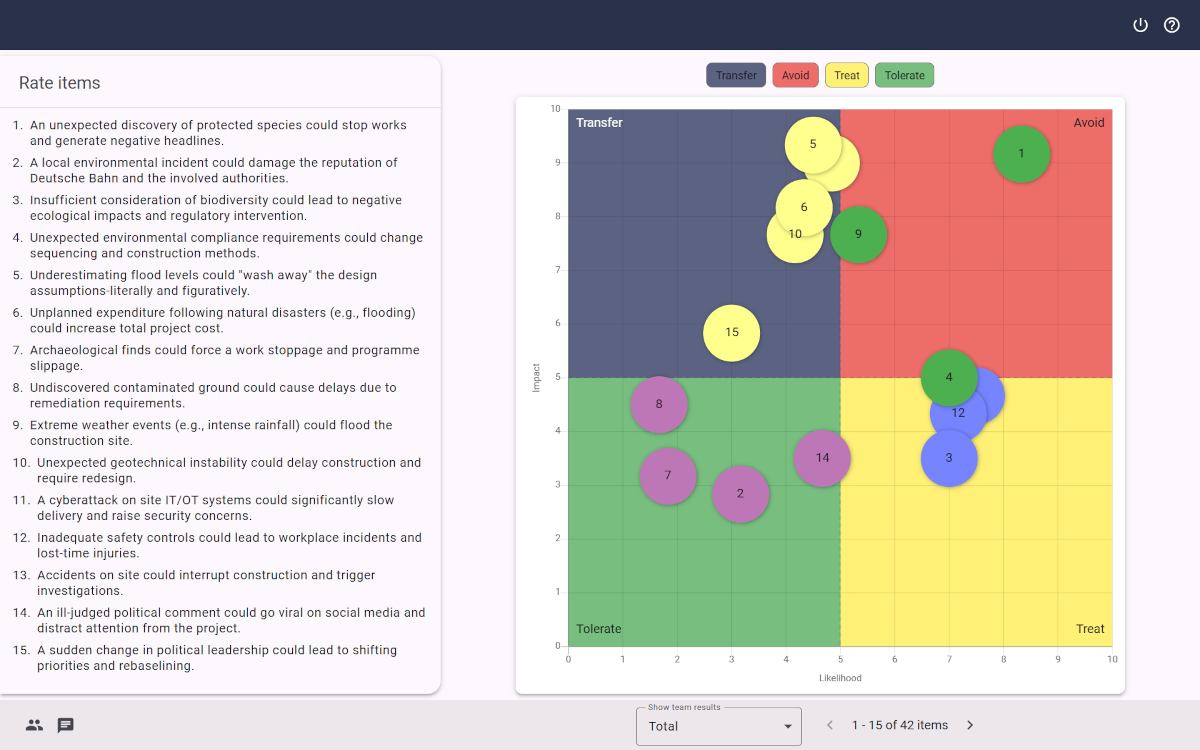Select blue bubble 3
This screenshot has width=1200, height=750.
949,458
